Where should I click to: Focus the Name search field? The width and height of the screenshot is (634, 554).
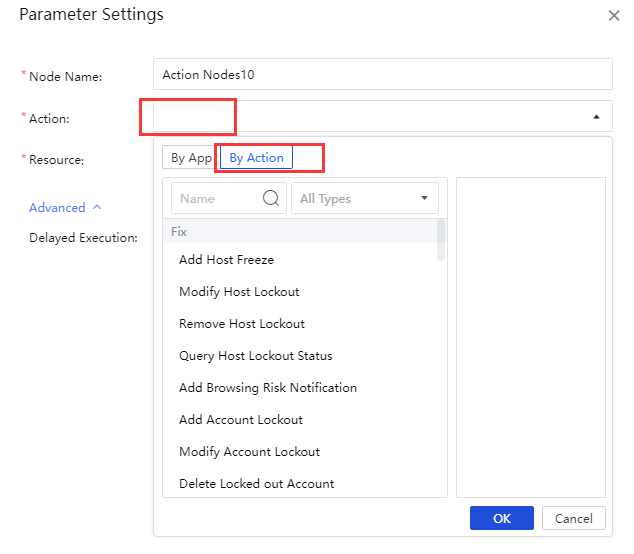[216, 198]
